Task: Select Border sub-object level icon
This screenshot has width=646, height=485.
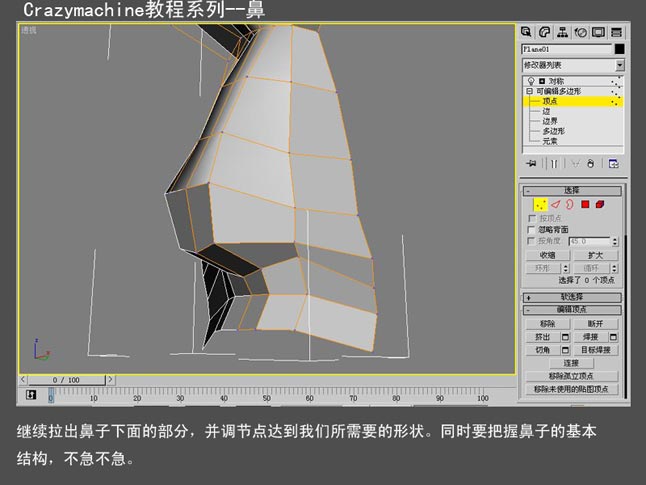Action: [570, 204]
